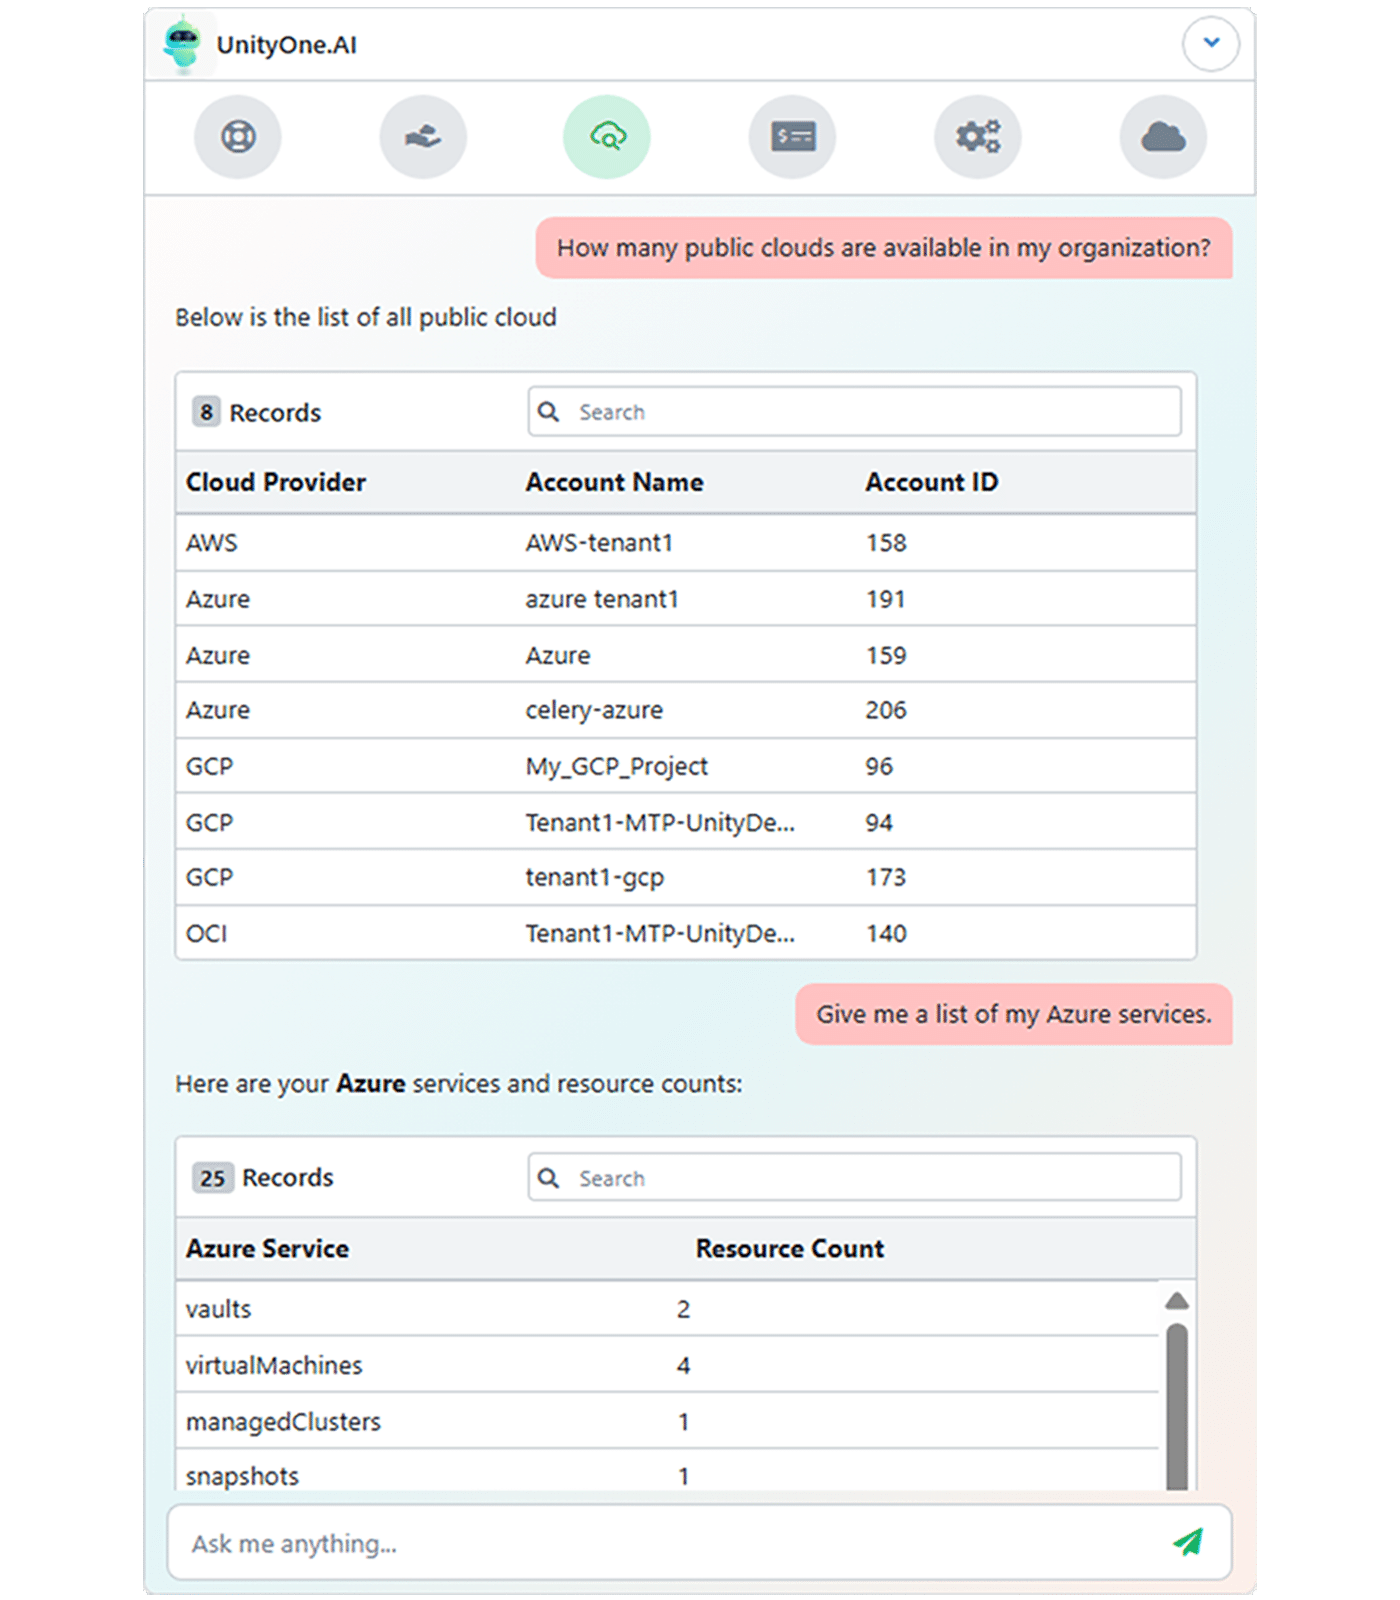The height and width of the screenshot is (1600, 1400).
Task: Open the lifebuoy support icon tab
Action: pos(238,137)
